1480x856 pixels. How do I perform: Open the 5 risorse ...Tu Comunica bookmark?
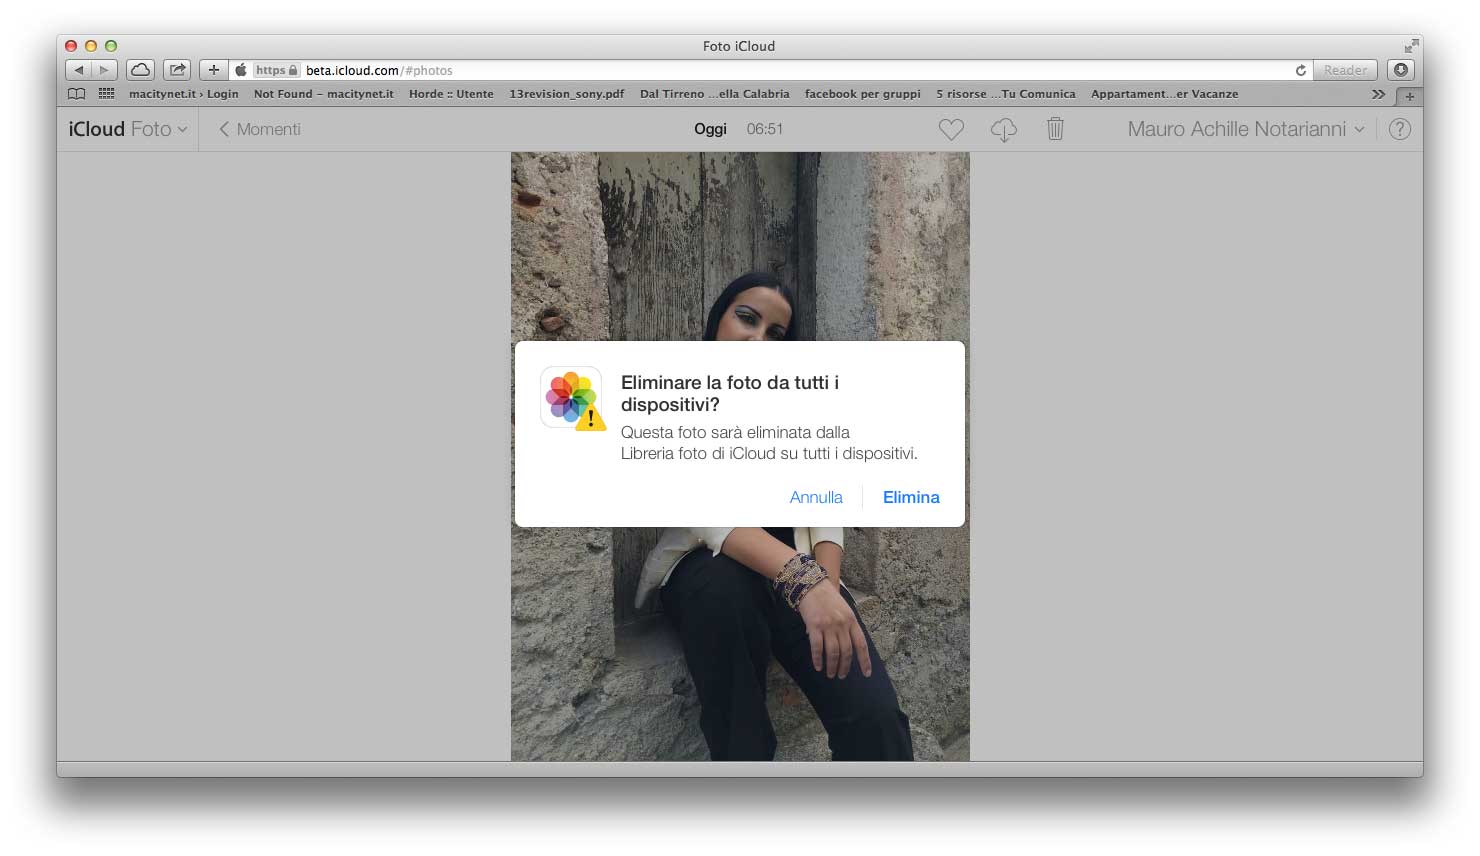pos(1006,94)
